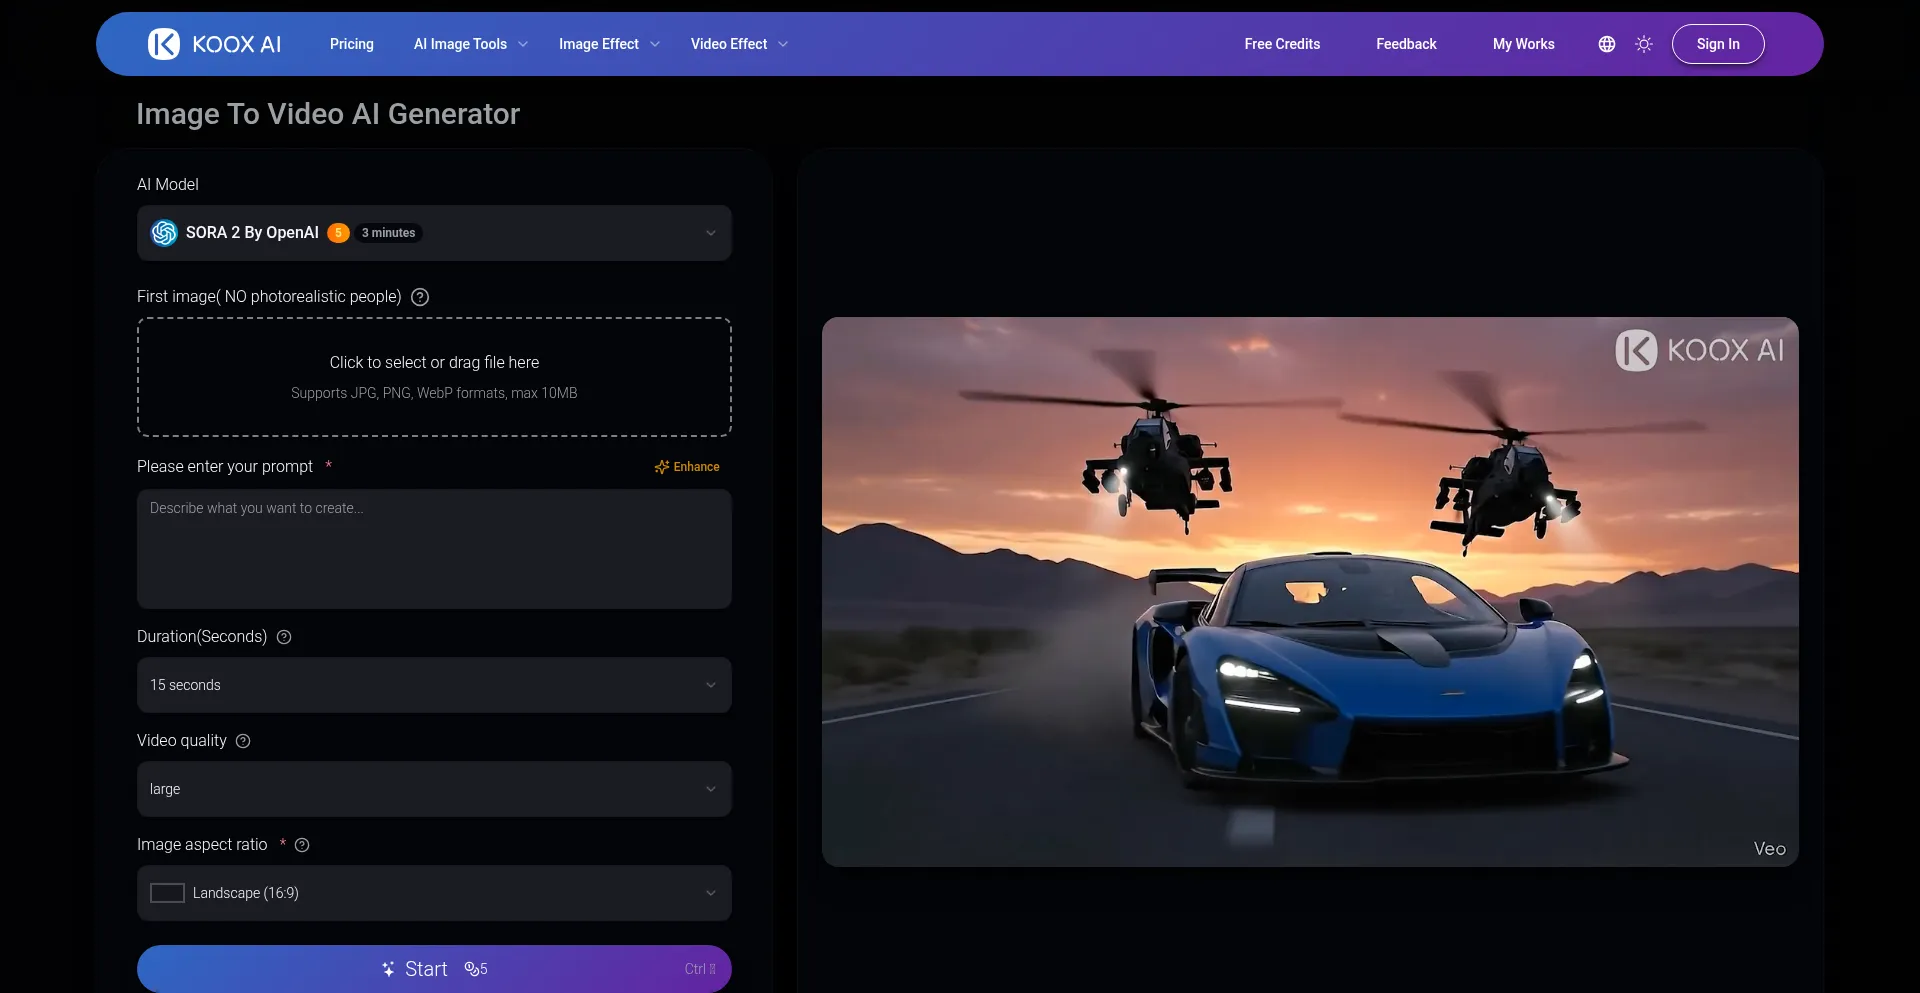Screen dimensions: 1920x993
Task: Open the Video Effect menu
Action: pos(738,44)
